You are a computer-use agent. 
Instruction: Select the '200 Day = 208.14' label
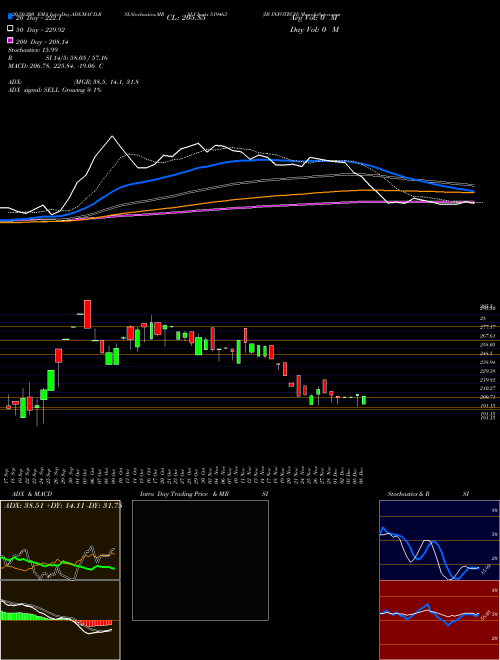[43, 42]
